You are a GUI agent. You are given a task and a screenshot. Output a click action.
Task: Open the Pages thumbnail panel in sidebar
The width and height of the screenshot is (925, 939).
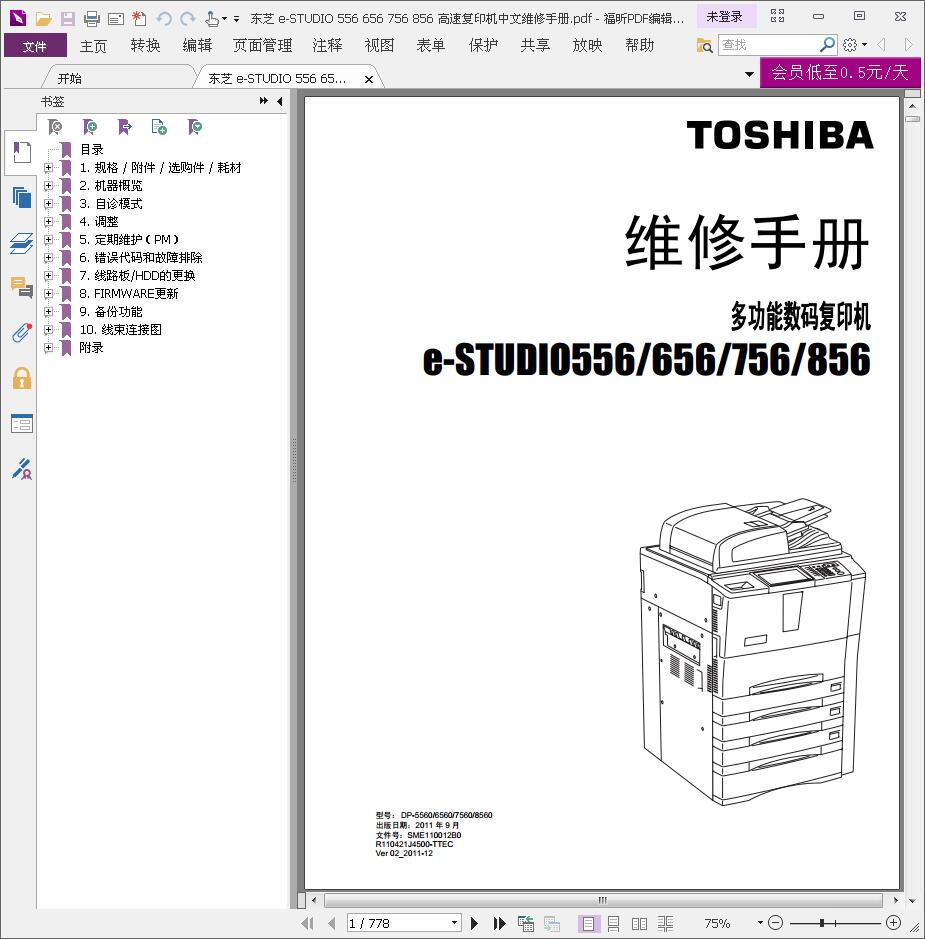22,197
